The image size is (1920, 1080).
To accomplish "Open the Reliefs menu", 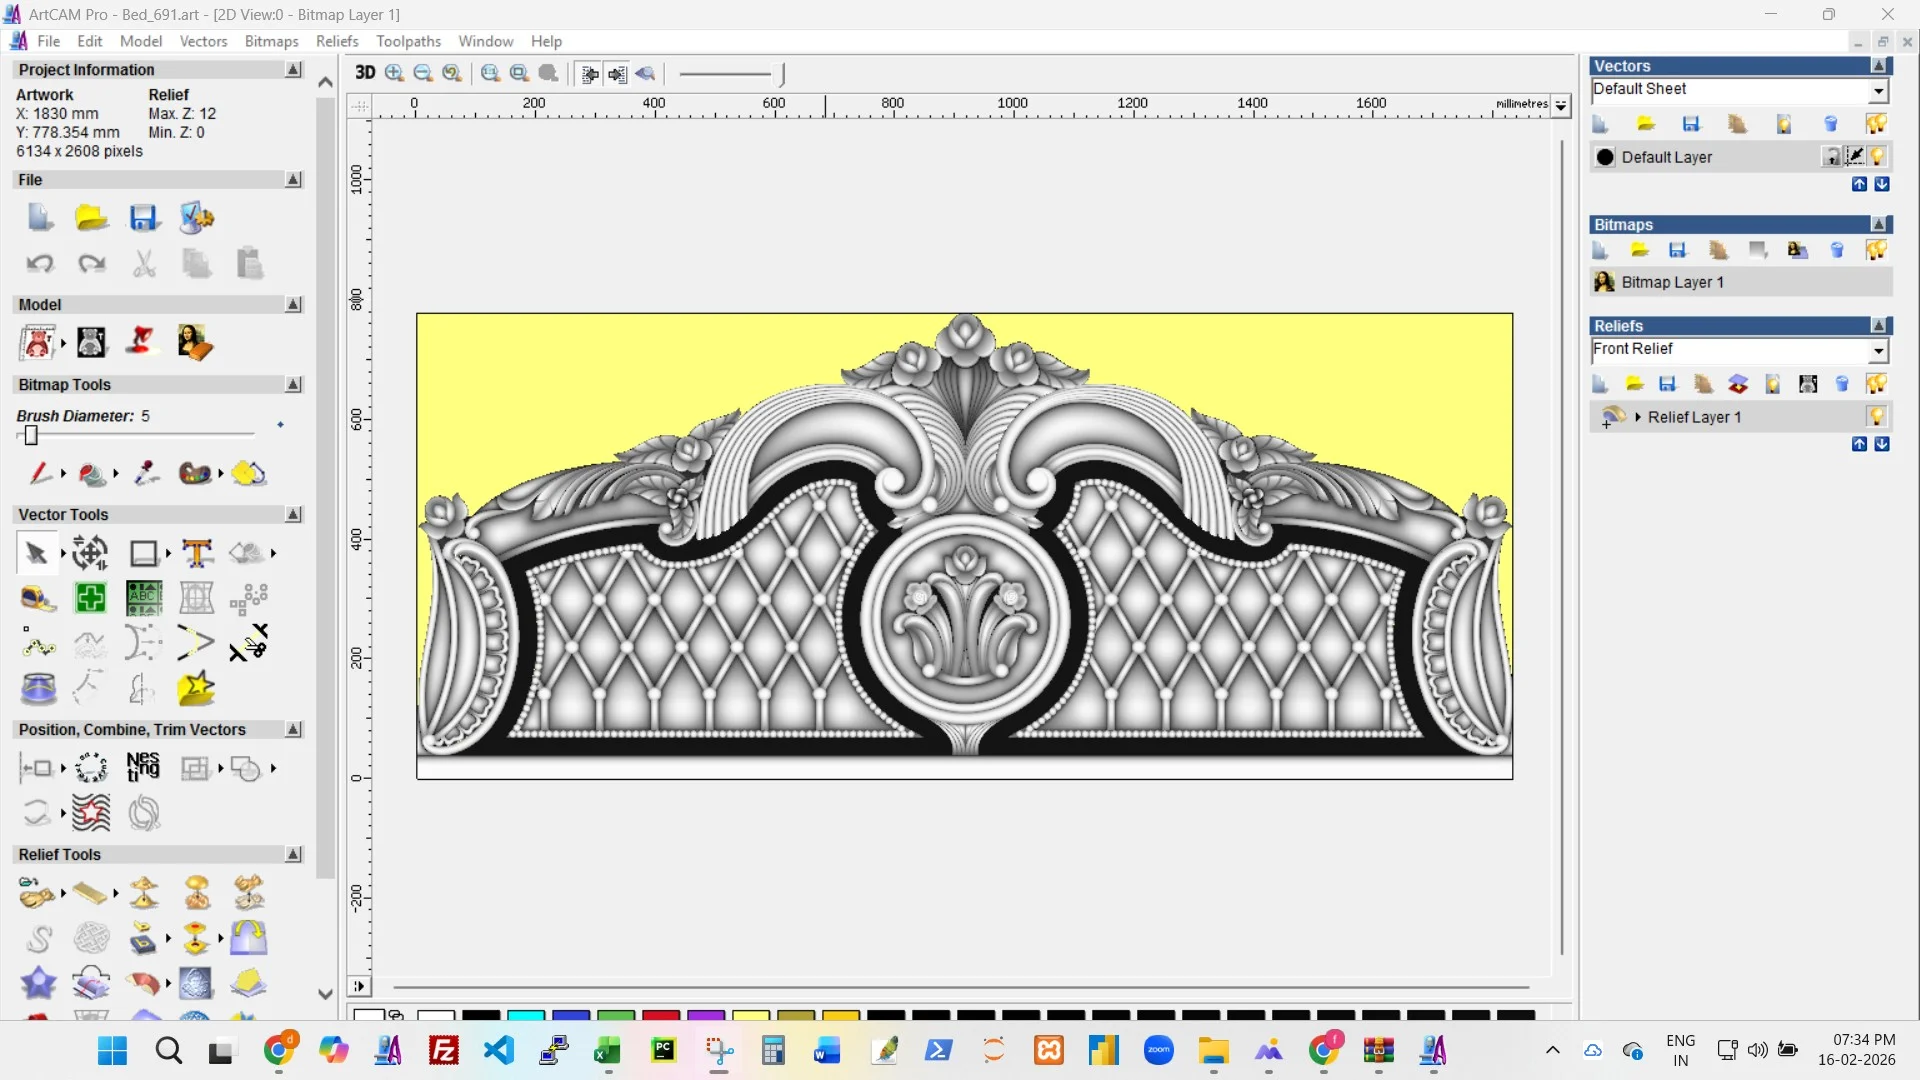I will tap(336, 41).
